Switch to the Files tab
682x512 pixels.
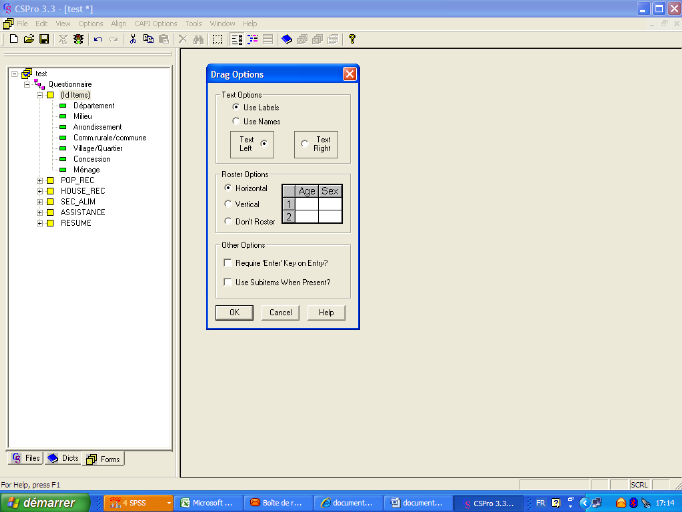coord(26,458)
